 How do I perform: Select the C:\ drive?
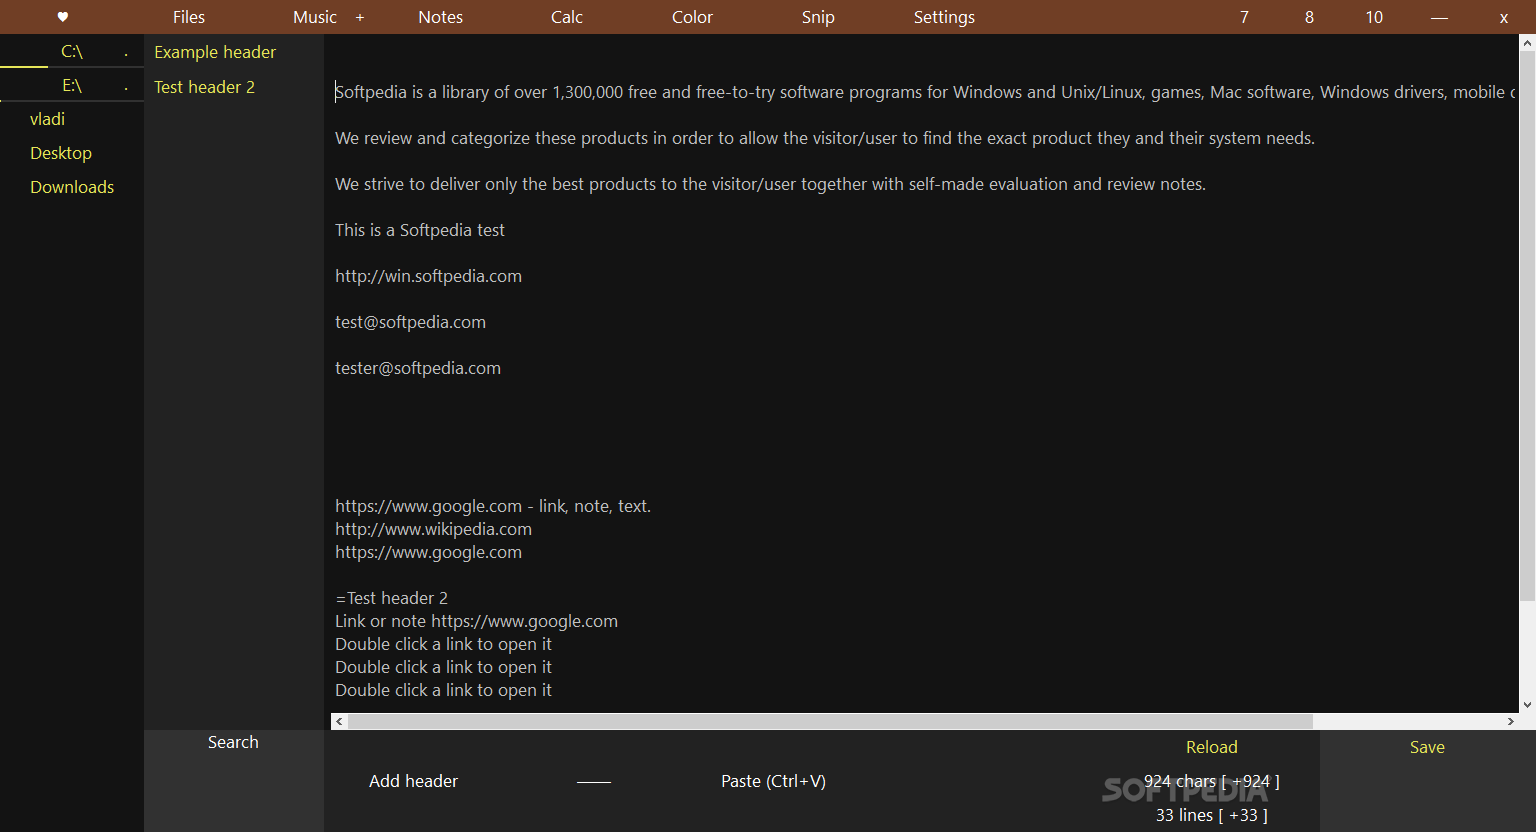[72, 51]
